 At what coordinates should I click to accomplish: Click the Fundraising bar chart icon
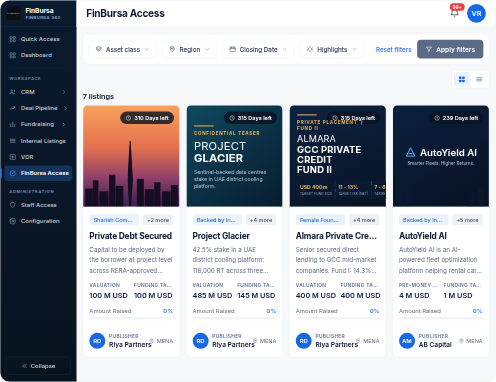click(13, 124)
